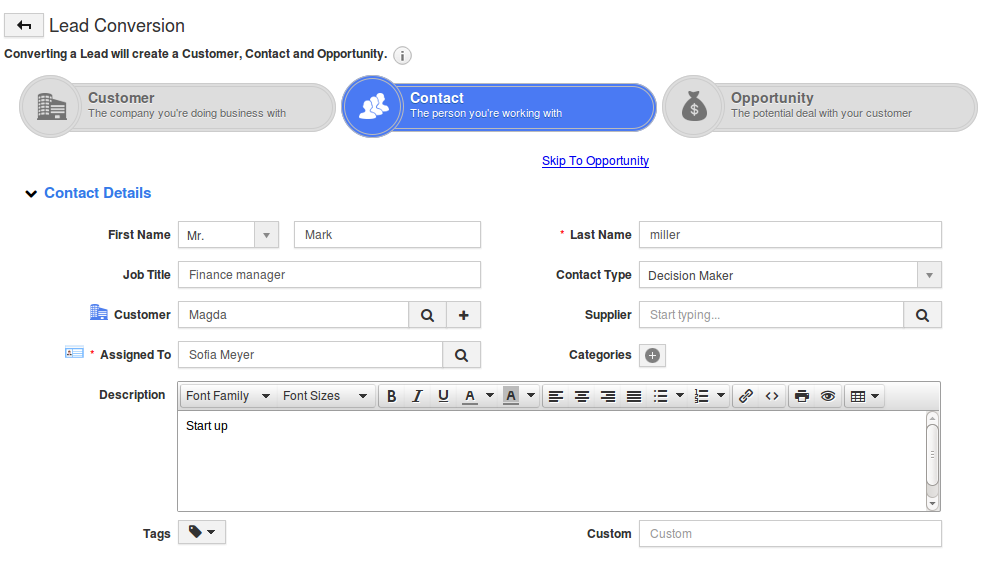Switch to the Customer step
This screenshot has height=570, width=990.
point(177,107)
